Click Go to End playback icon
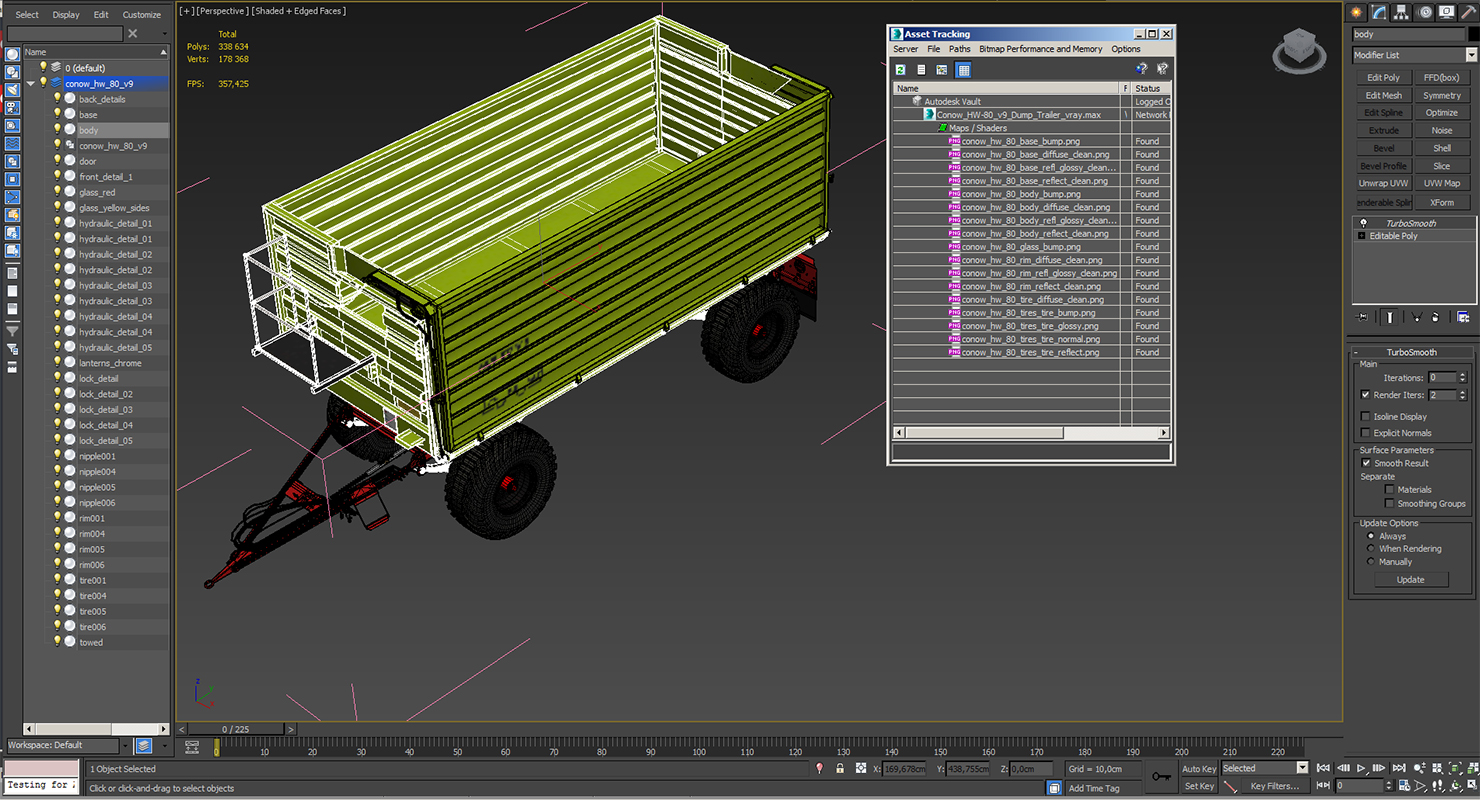This screenshot has width=1480, height=800. coord(1400,768)
